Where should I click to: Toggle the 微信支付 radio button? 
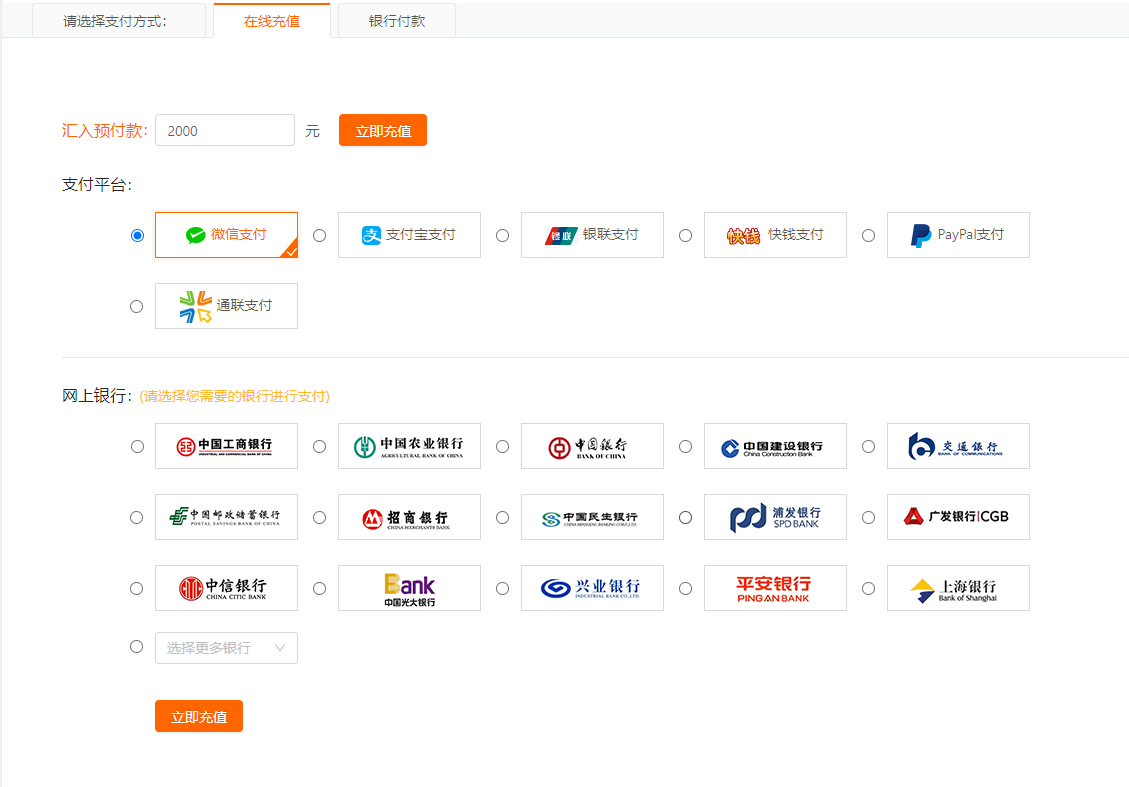click(137, 235)
